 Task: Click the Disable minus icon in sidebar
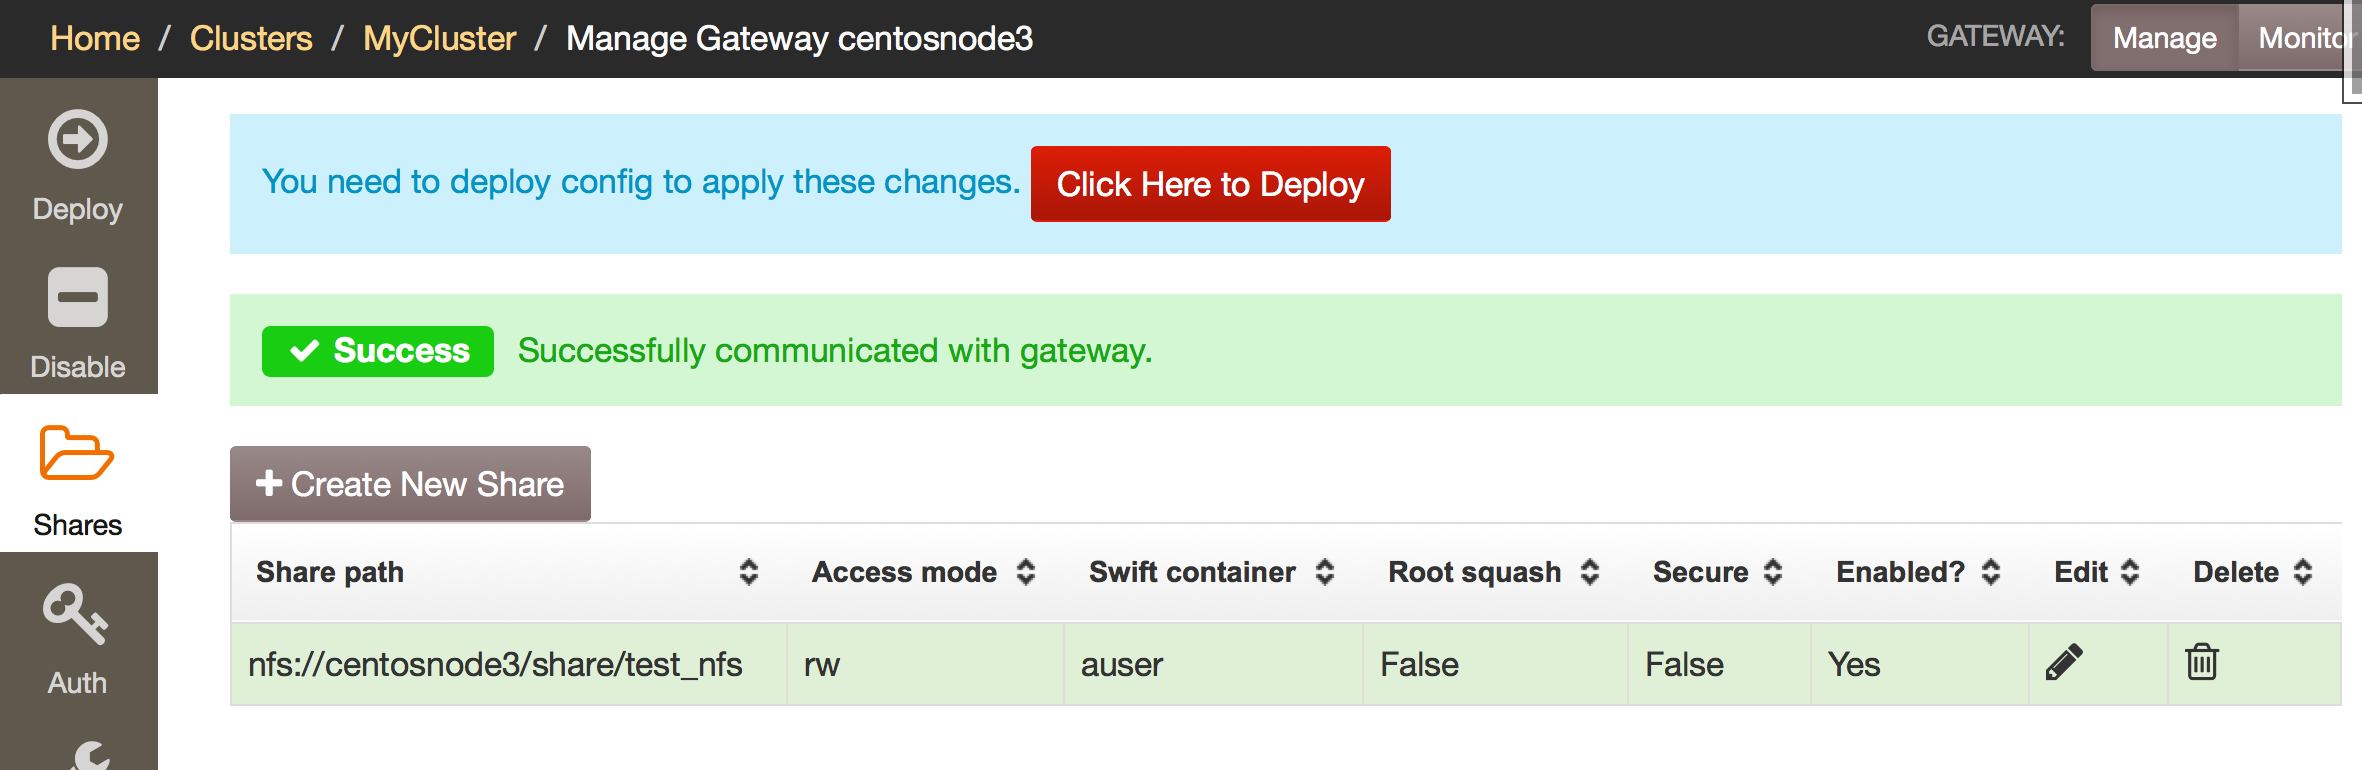point(78,297)
